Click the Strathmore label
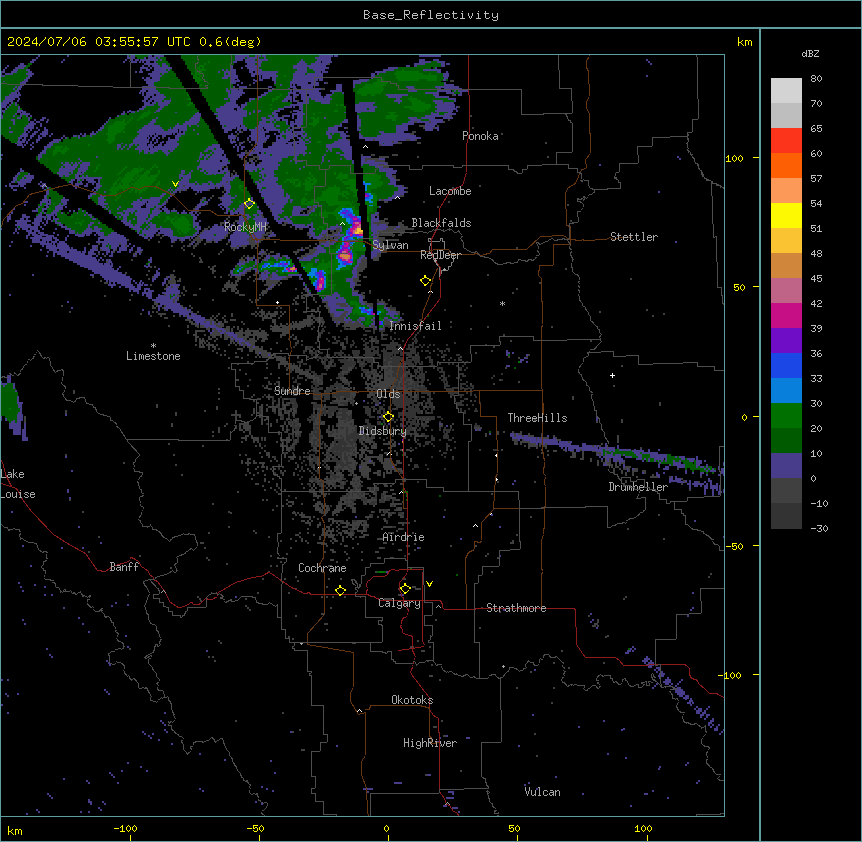Screen dimensions: 862x842 [516, 608]
